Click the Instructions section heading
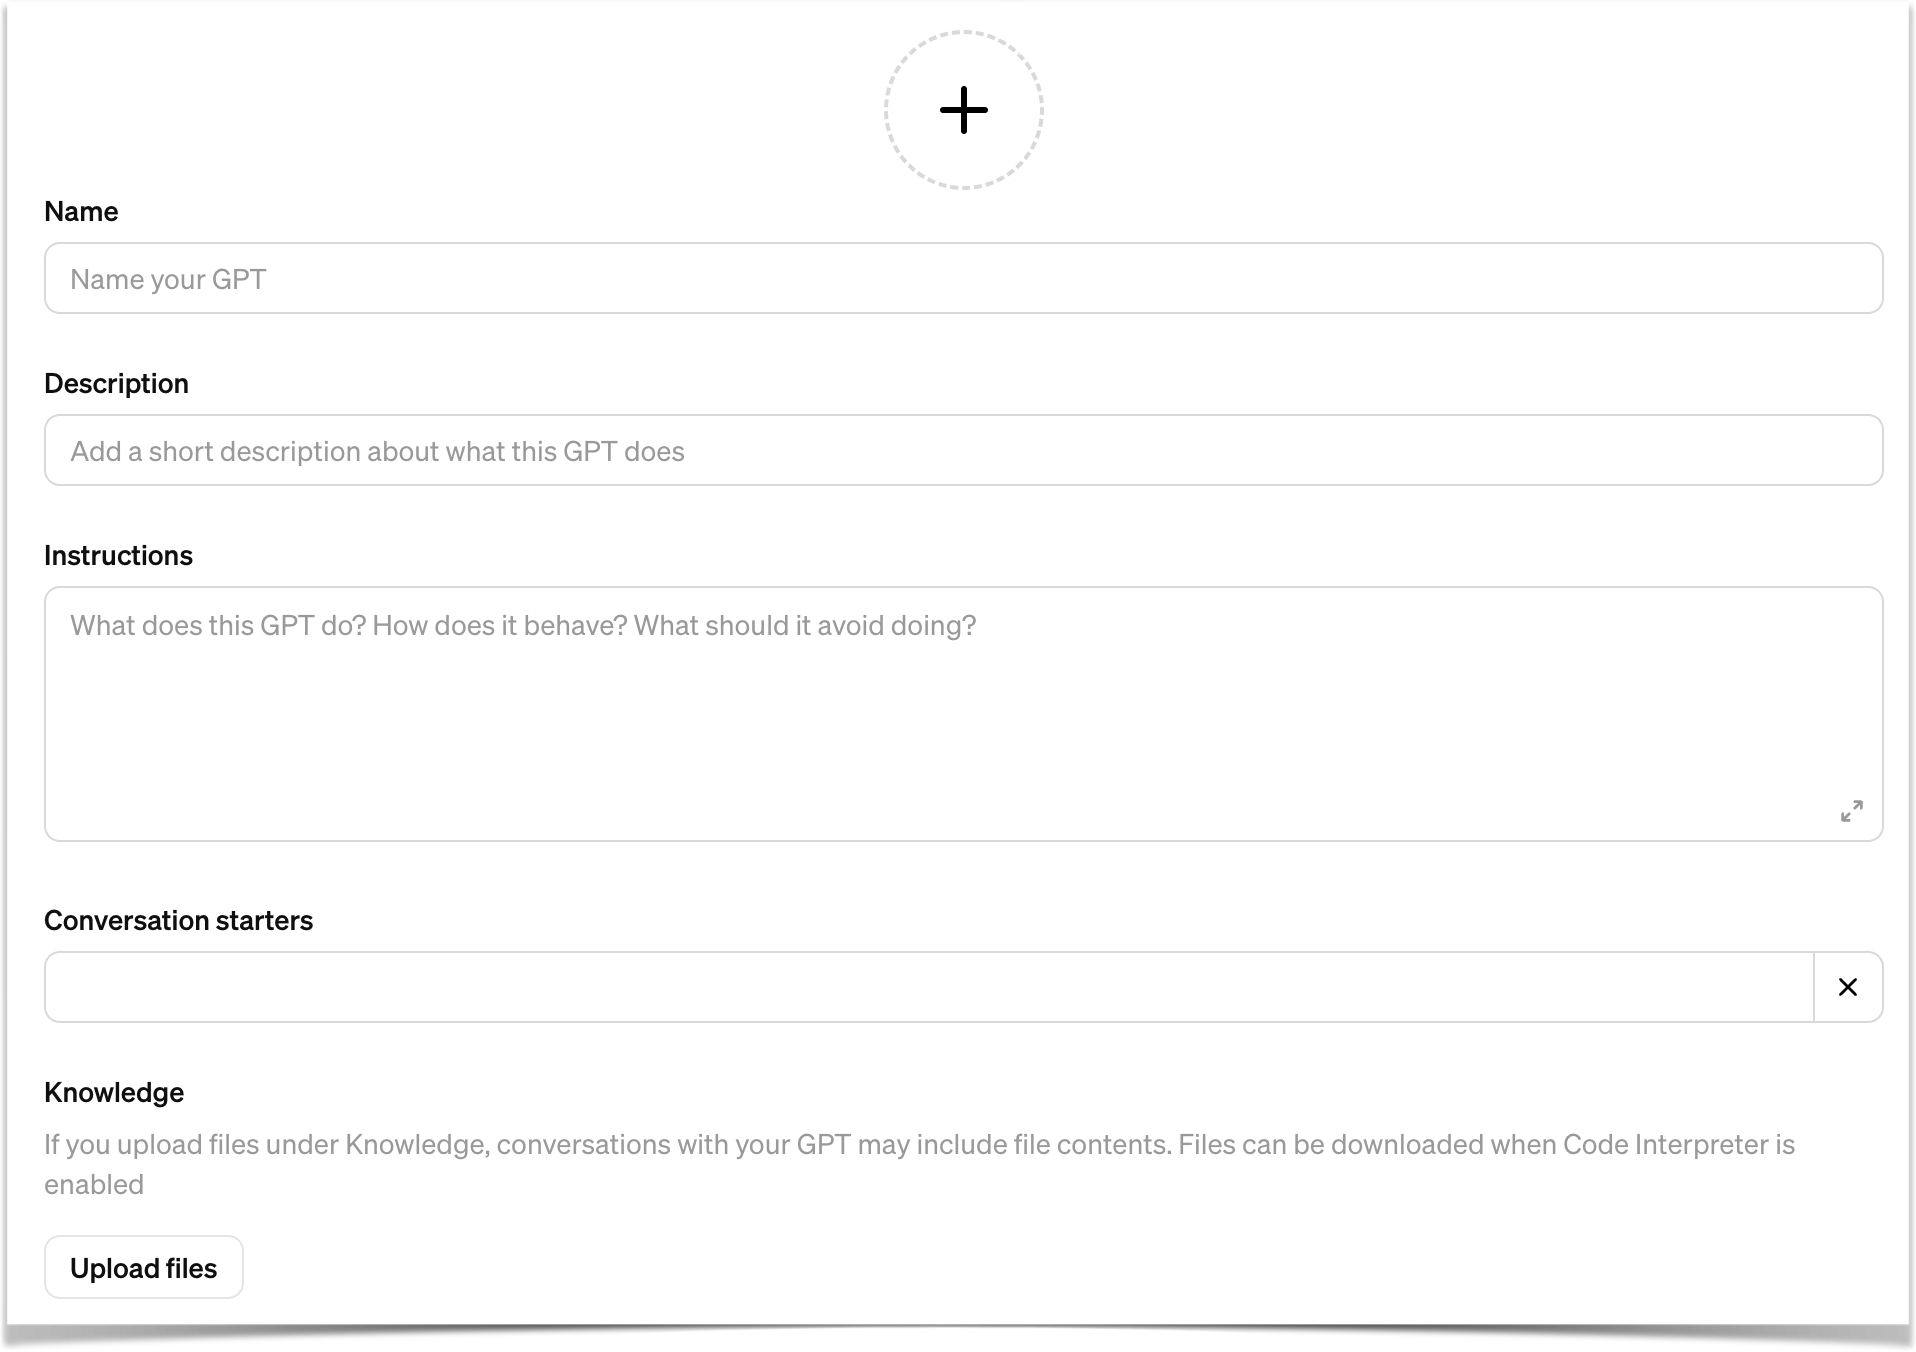Screen dimensions: 1916x1352 pyautogui.click(x=118, y=555)
